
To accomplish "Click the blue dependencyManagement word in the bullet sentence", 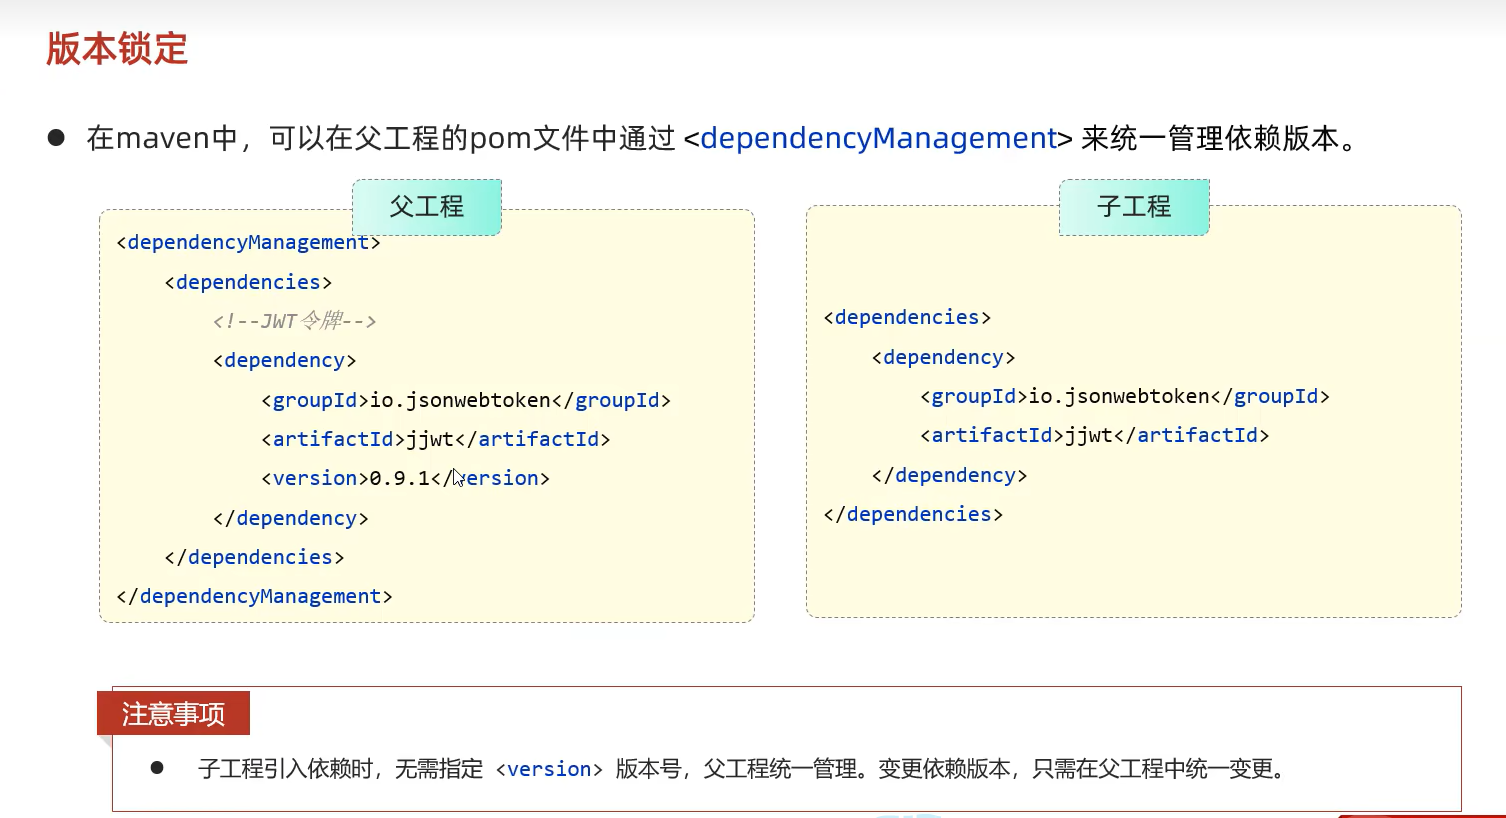I will click(878, 138).
